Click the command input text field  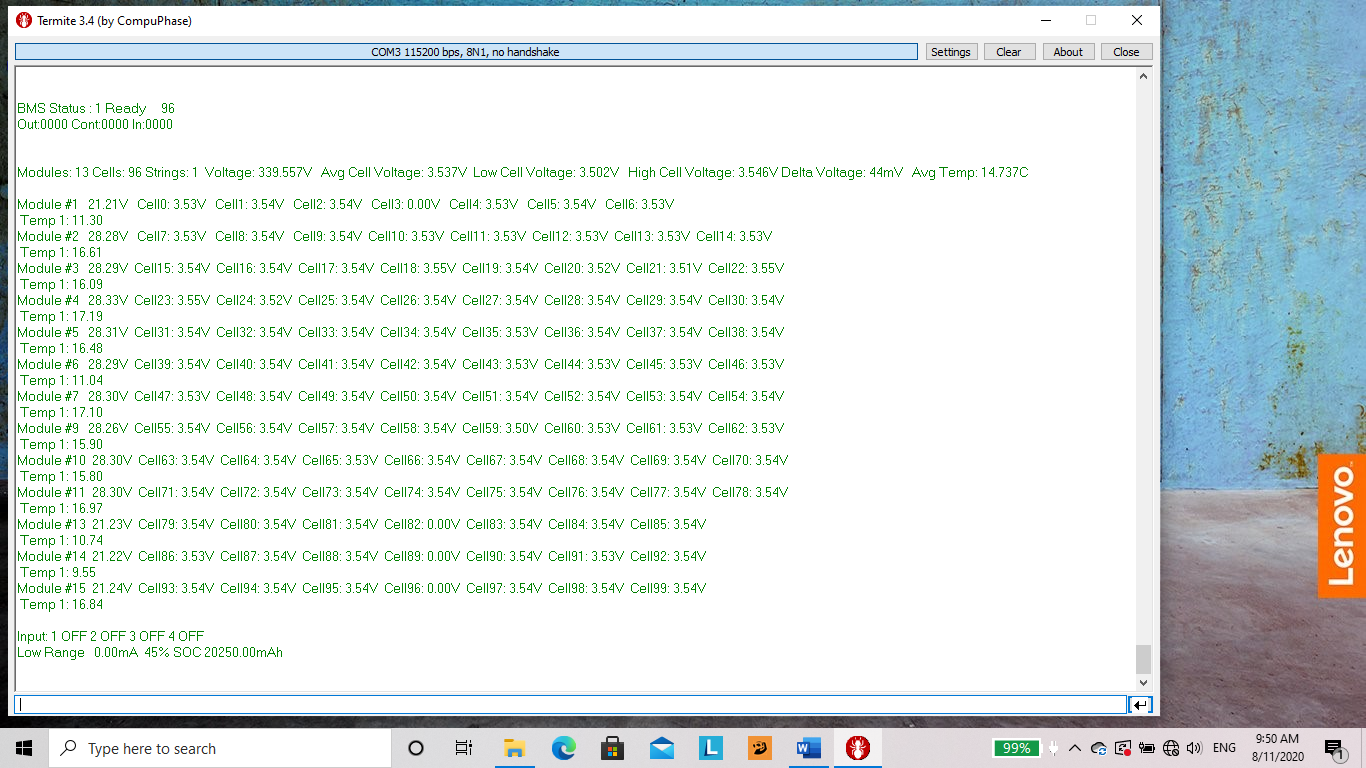(x=570, y=705)
